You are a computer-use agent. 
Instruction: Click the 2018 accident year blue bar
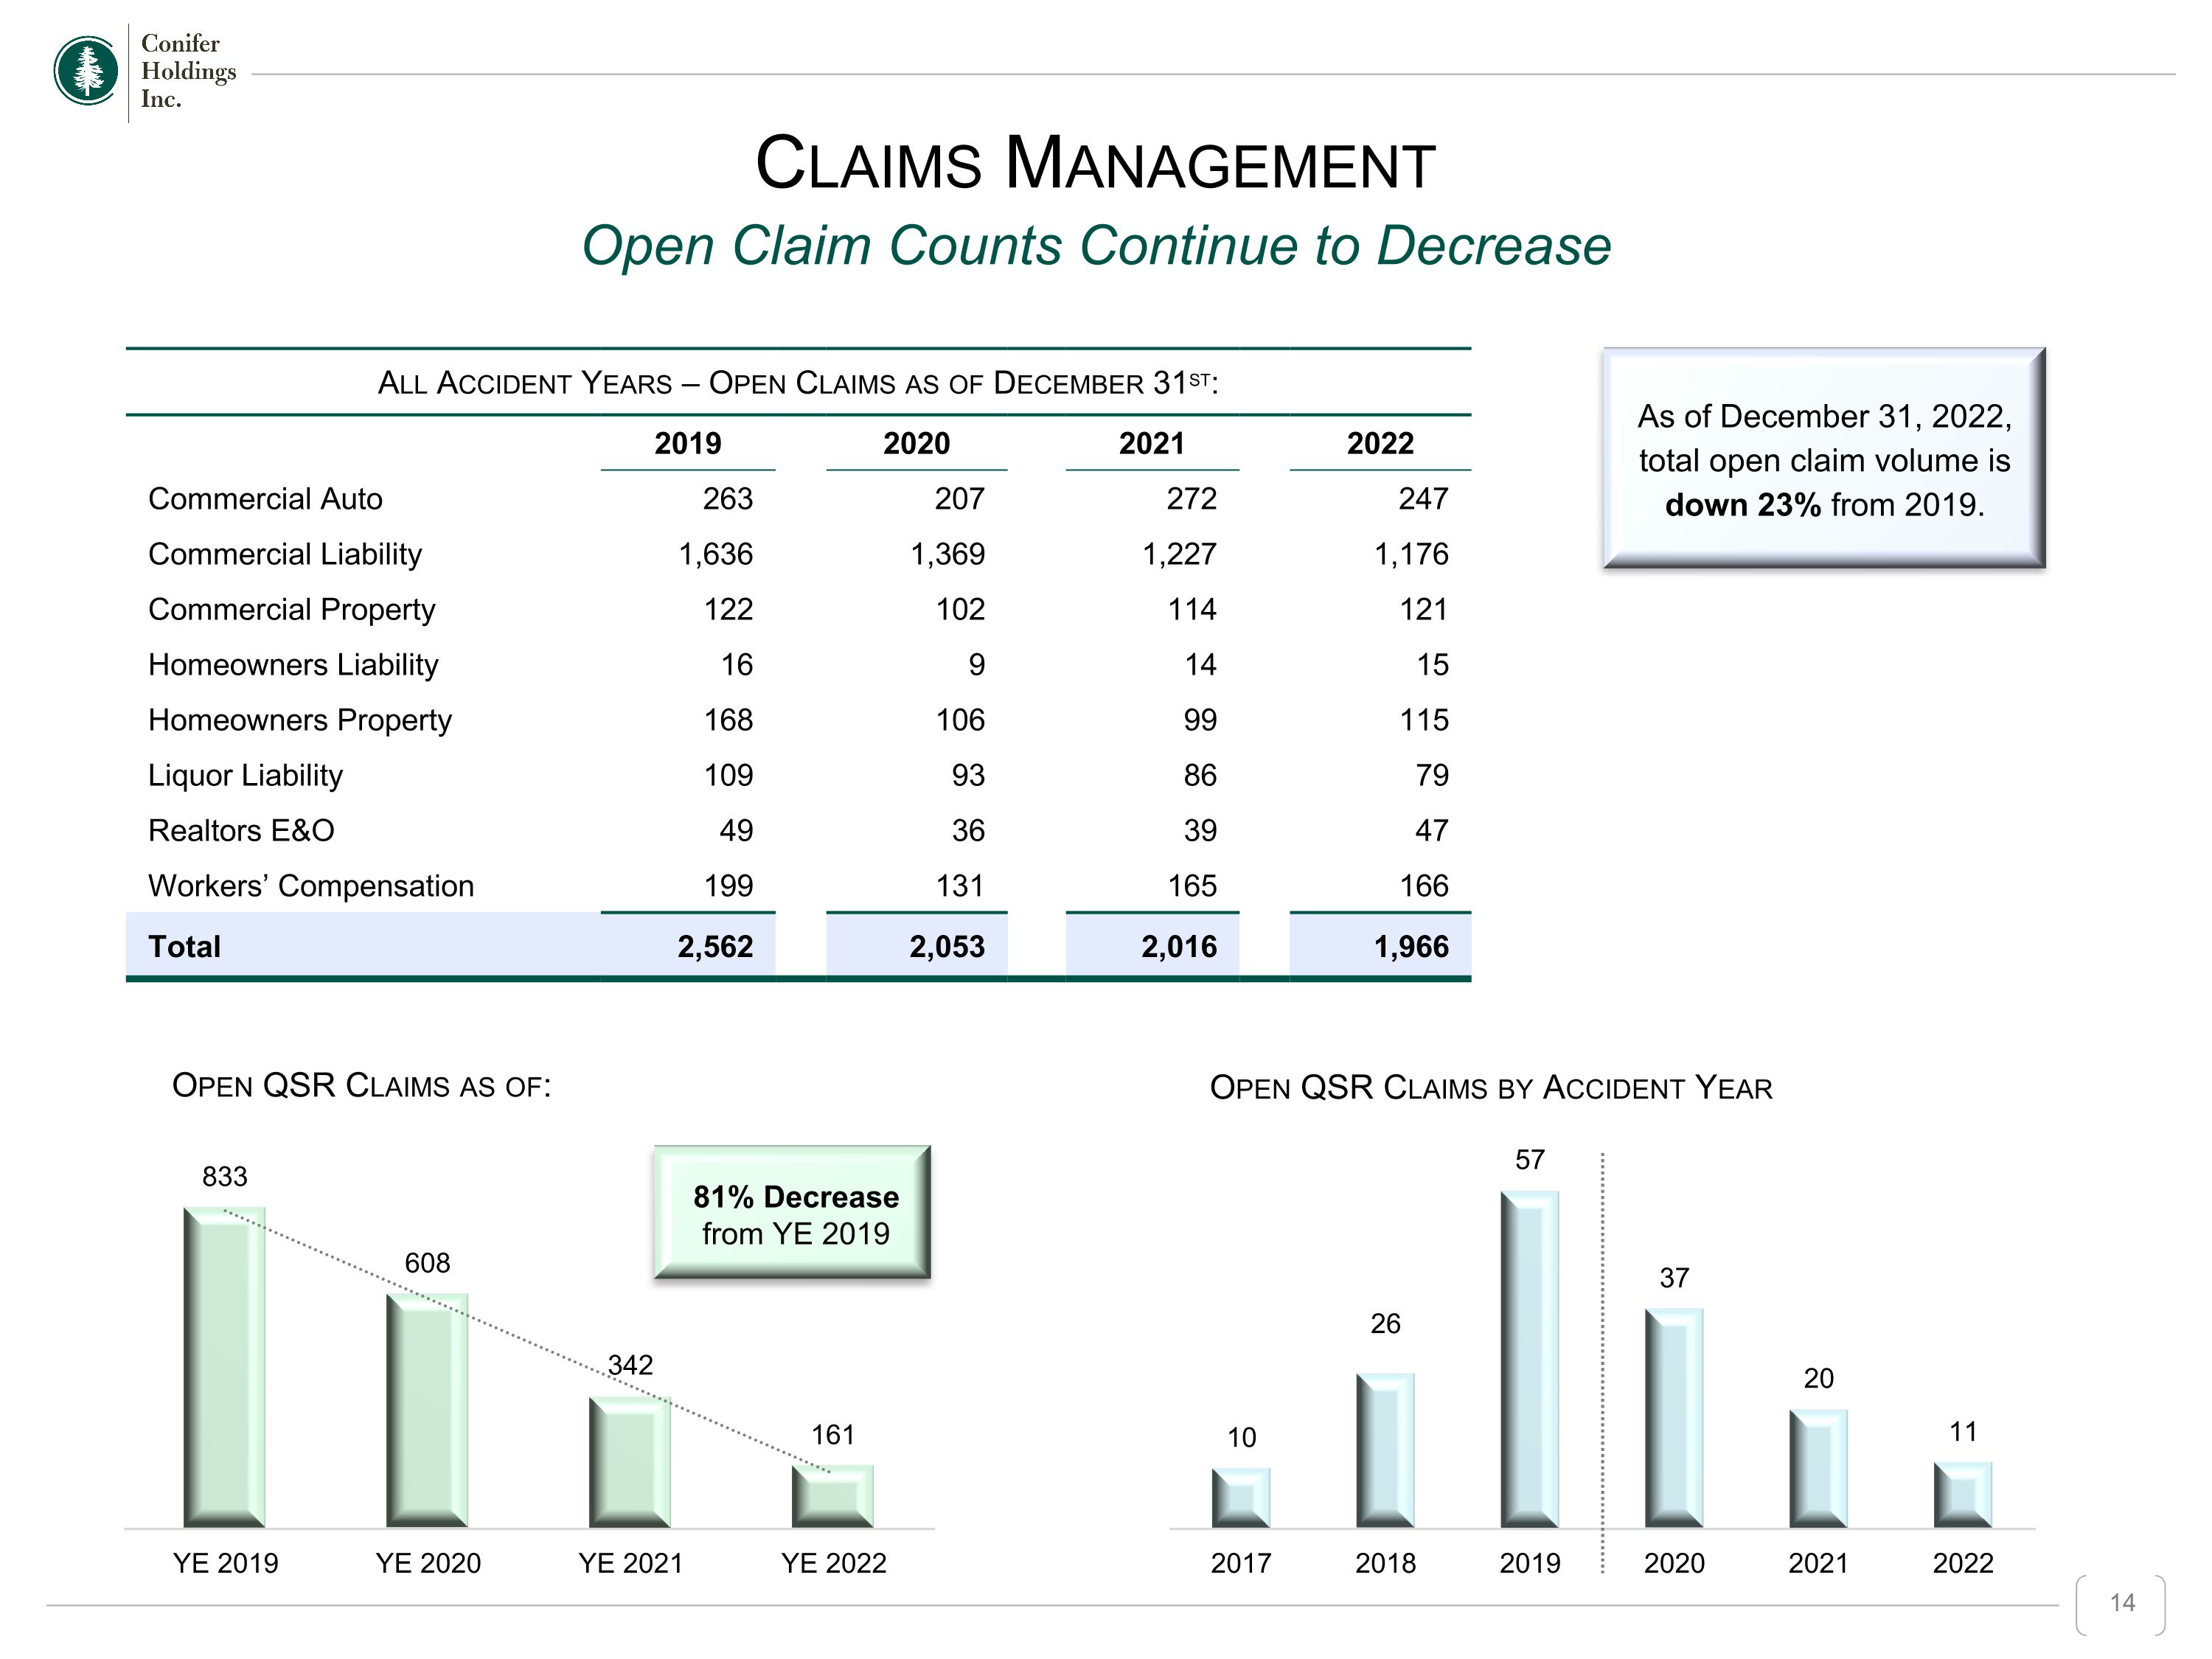coord(1385,1451)
